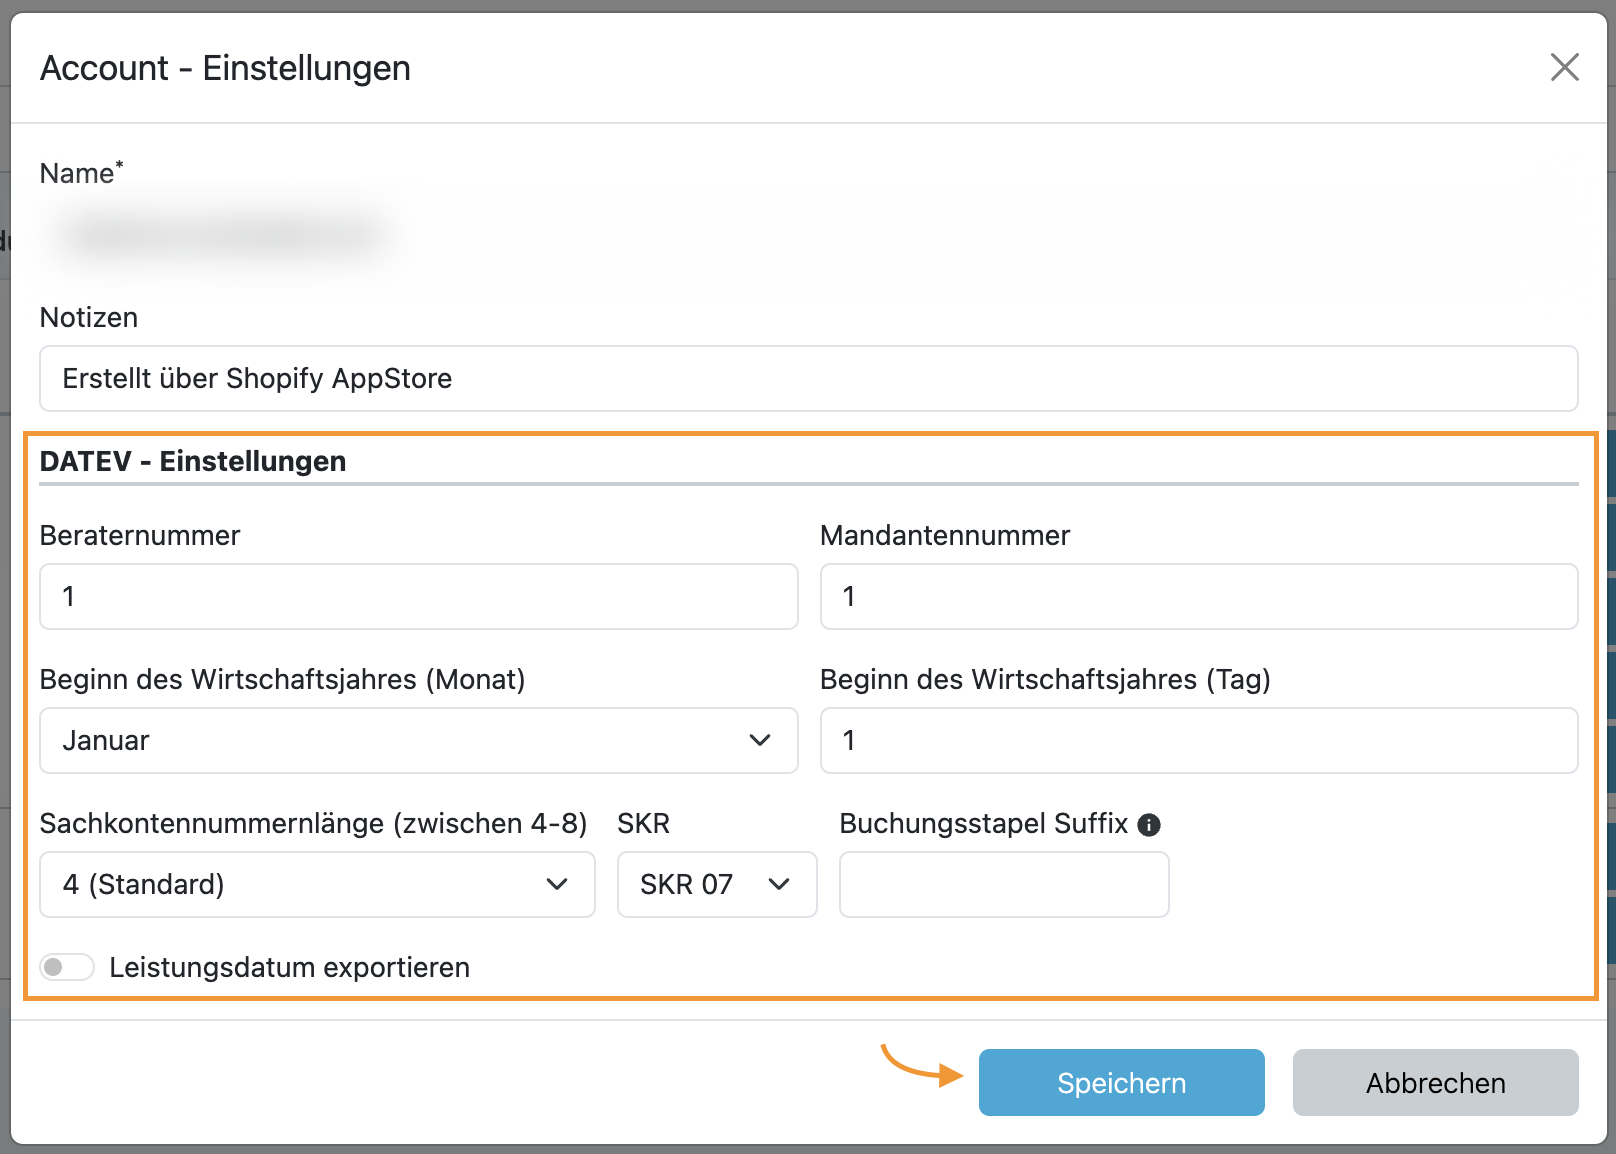Close the Account Einstellungen dialog
Image resolution: width=1616 pixels, height=1154 pixels.
[1564, 67]
